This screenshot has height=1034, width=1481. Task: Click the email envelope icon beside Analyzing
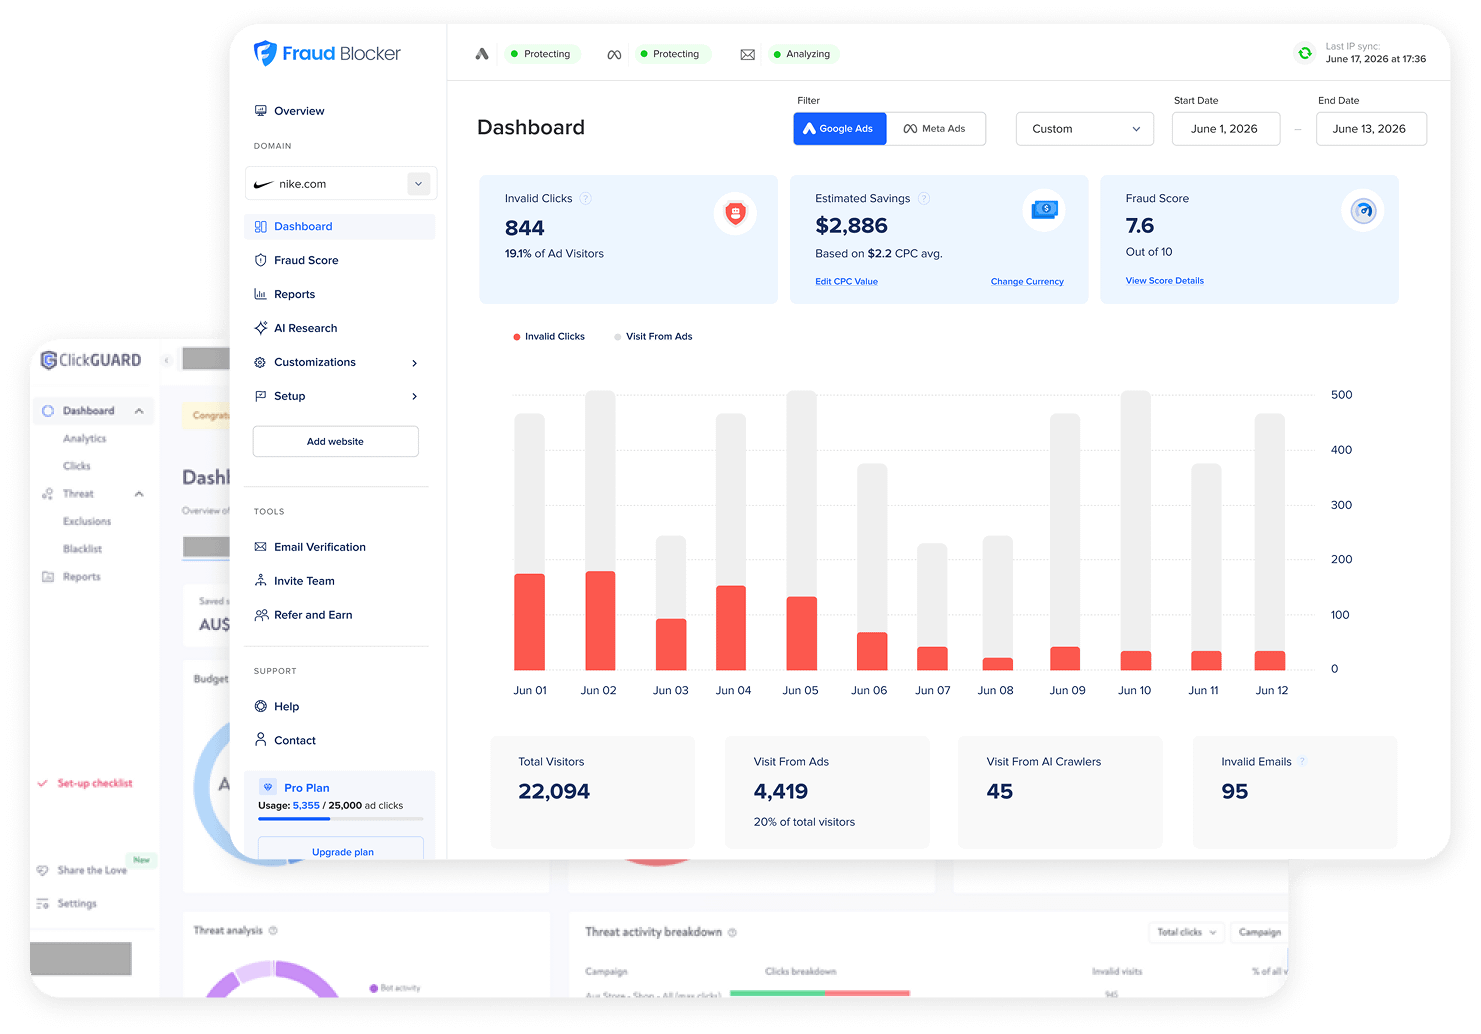click(x=747, y=54)
